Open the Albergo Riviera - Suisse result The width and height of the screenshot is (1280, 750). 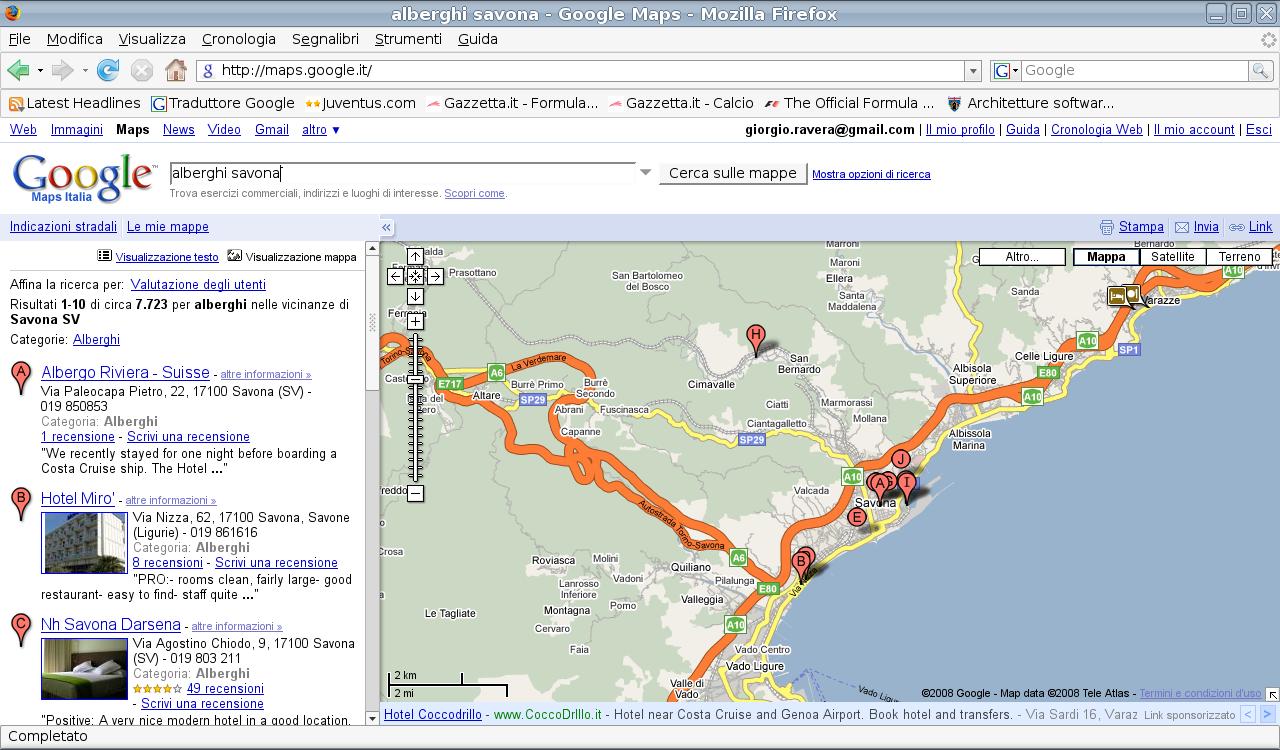pyautogui.click(x=125, y=372)
